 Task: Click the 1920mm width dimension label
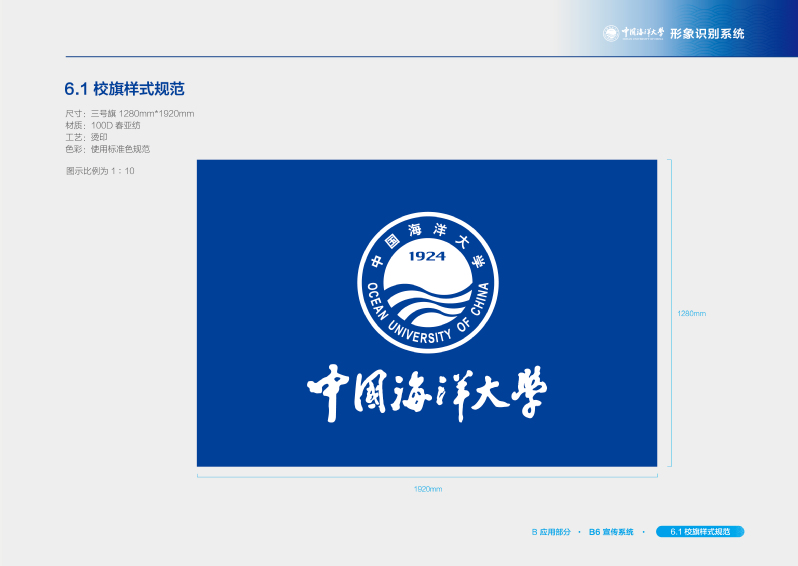[x=428, y=489]
